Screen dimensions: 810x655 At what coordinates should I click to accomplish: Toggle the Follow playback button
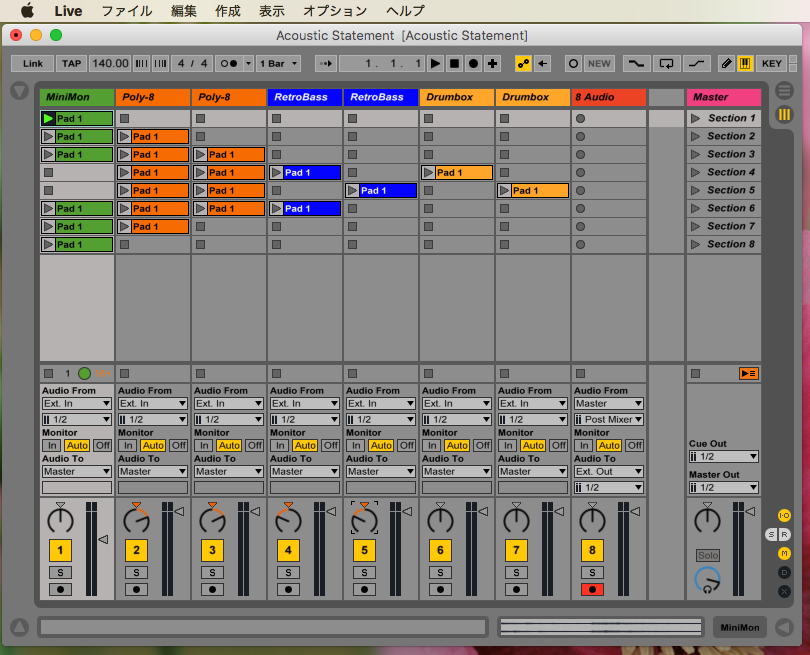tap(326, 64)
